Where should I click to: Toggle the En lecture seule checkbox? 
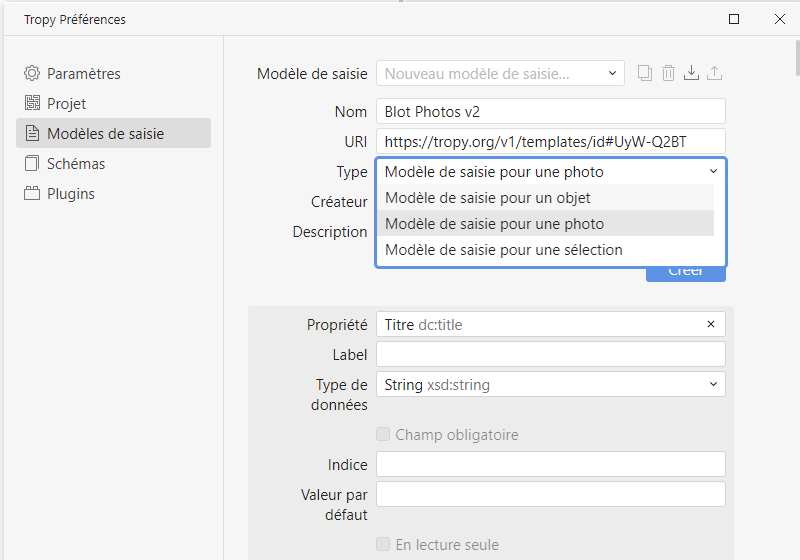click(383, 545)
